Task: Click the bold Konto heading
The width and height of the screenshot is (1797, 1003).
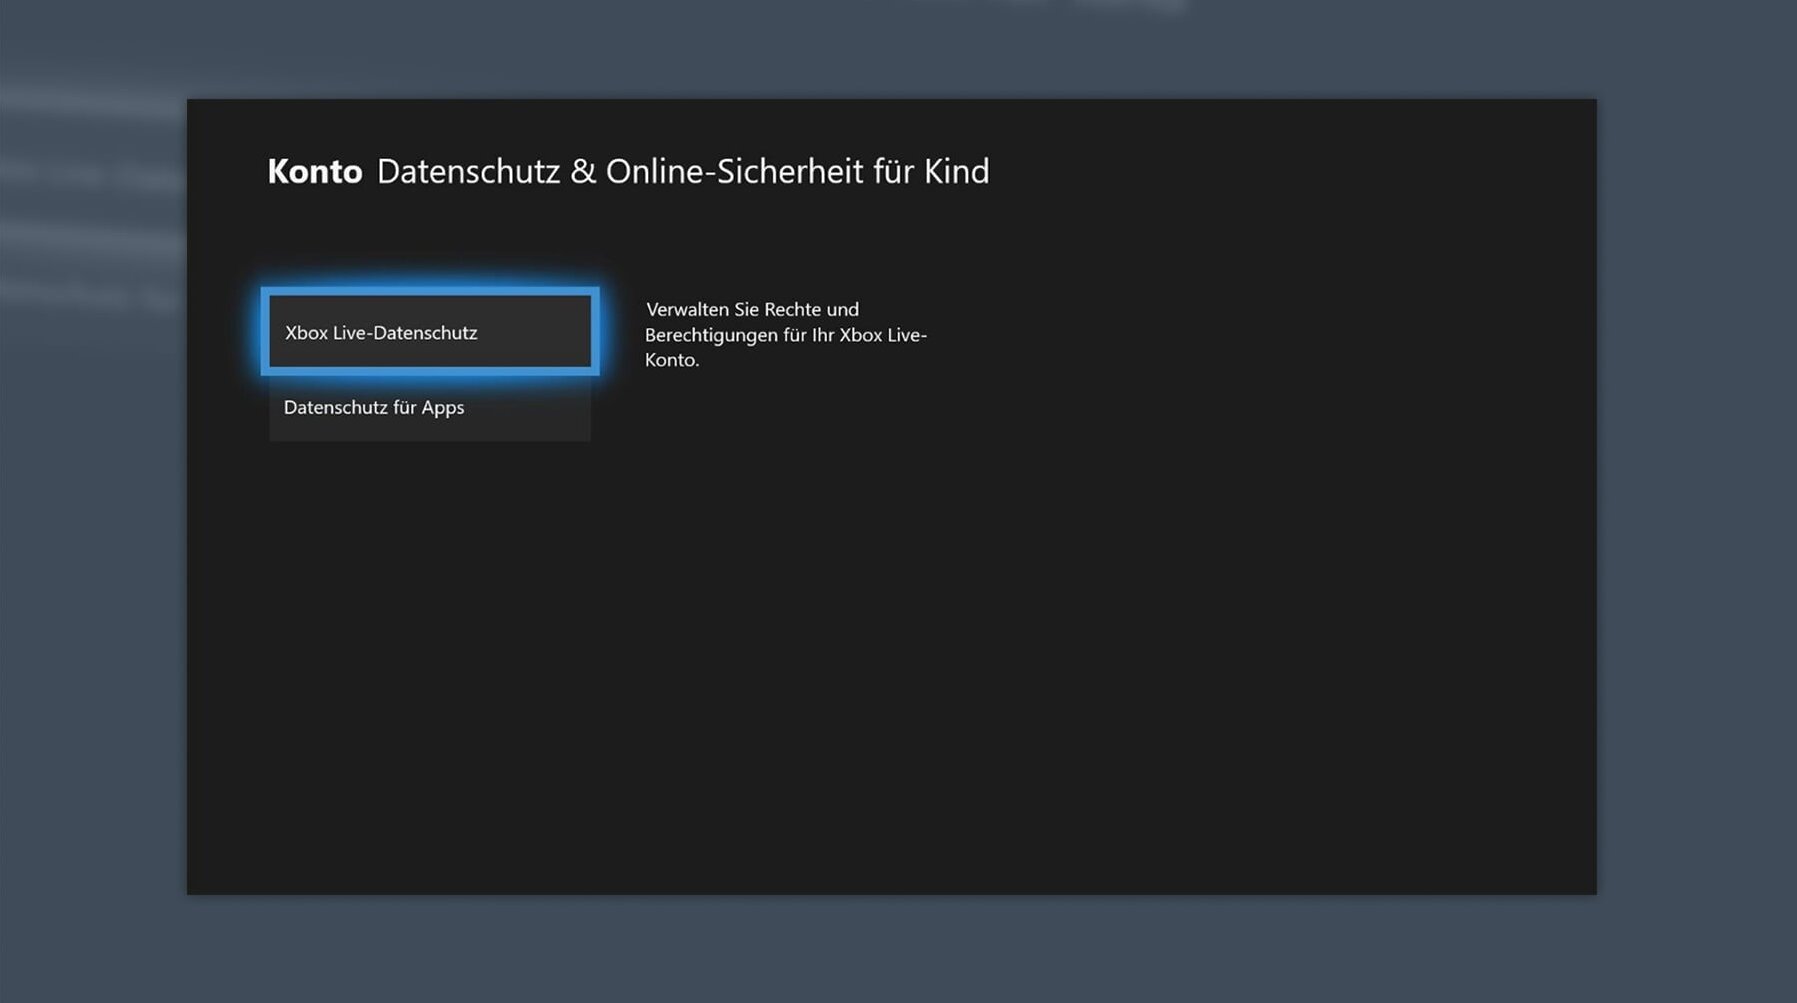Action: 314,172
